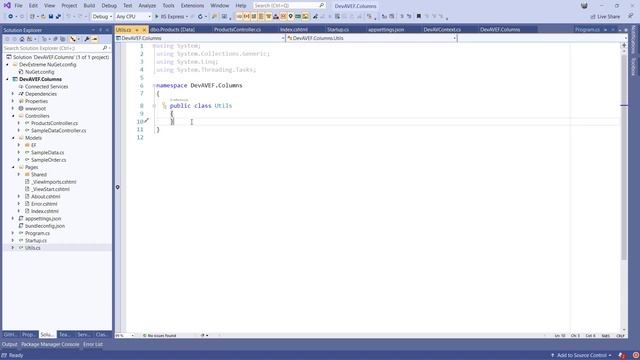Expand the Properties node

coord(13,101)
